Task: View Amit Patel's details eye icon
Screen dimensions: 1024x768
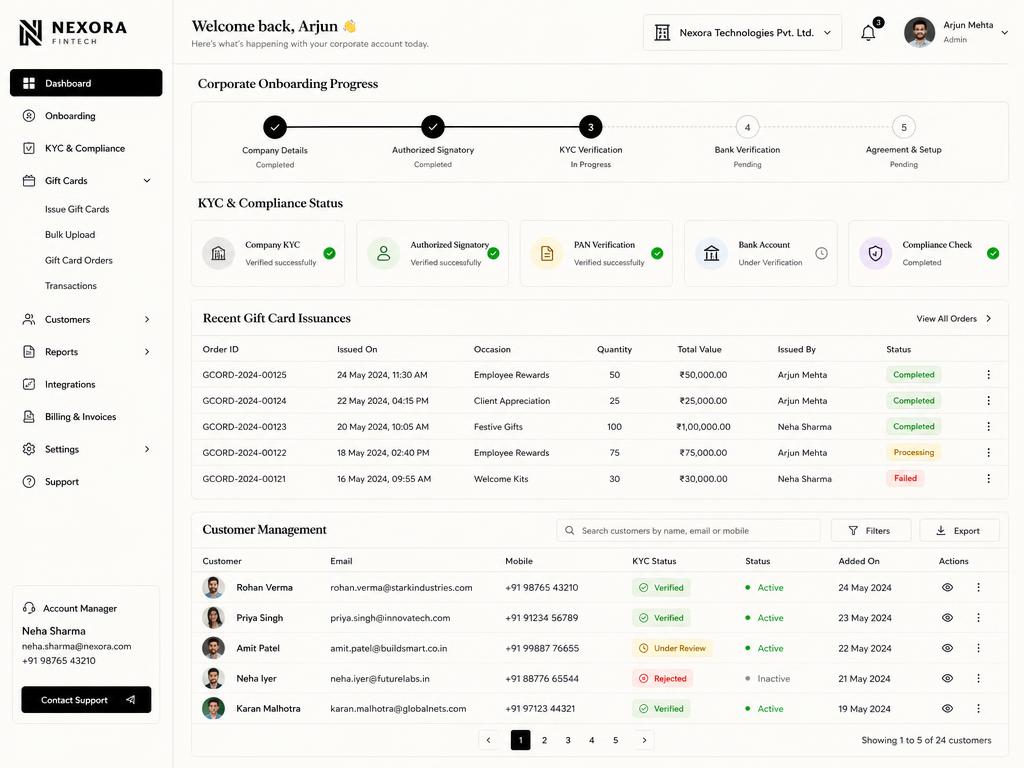Action: (x=948, y=648)
